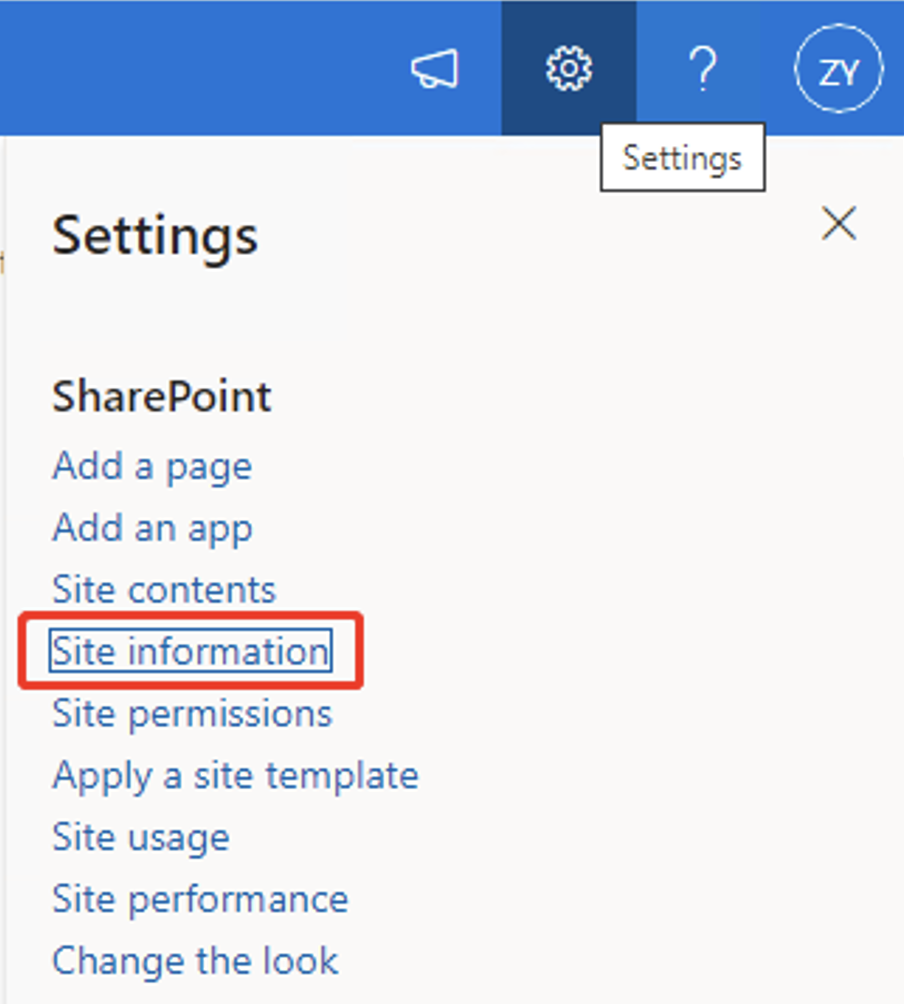This screenshot has width=904, height=1004.
Task: Select the Add a page link
Action: [152, 466]
